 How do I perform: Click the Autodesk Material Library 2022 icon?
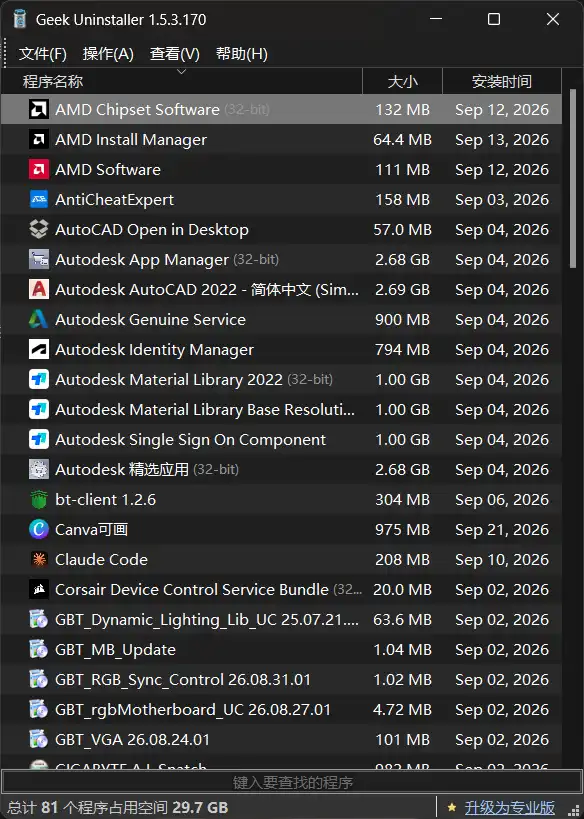[x=39, y=380]
